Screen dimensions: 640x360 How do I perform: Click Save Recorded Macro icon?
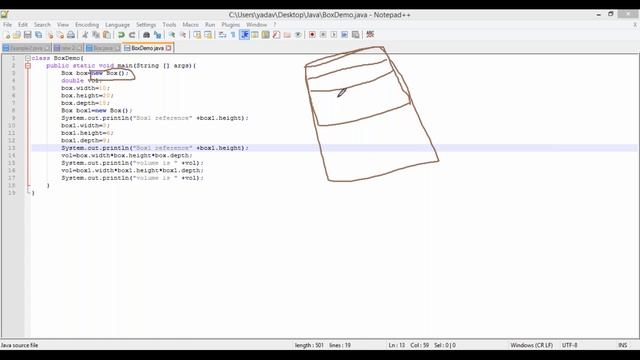tap(356, 35)
